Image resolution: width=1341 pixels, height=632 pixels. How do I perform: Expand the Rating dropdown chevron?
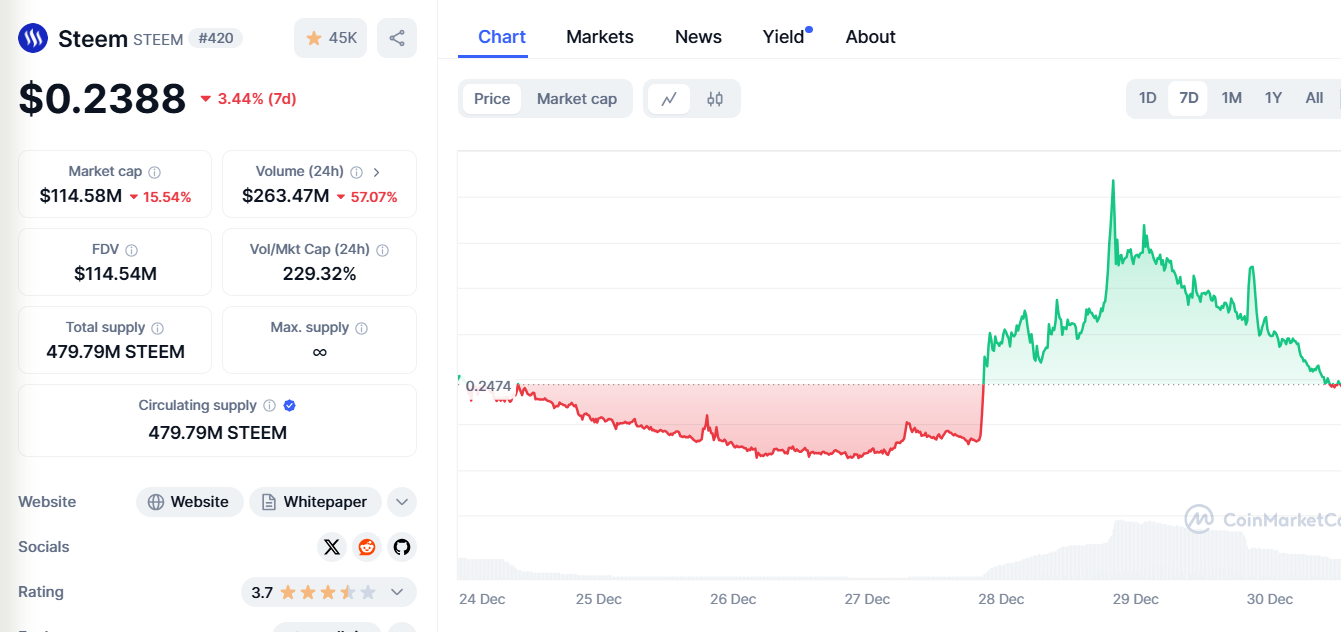pos(397,592)
